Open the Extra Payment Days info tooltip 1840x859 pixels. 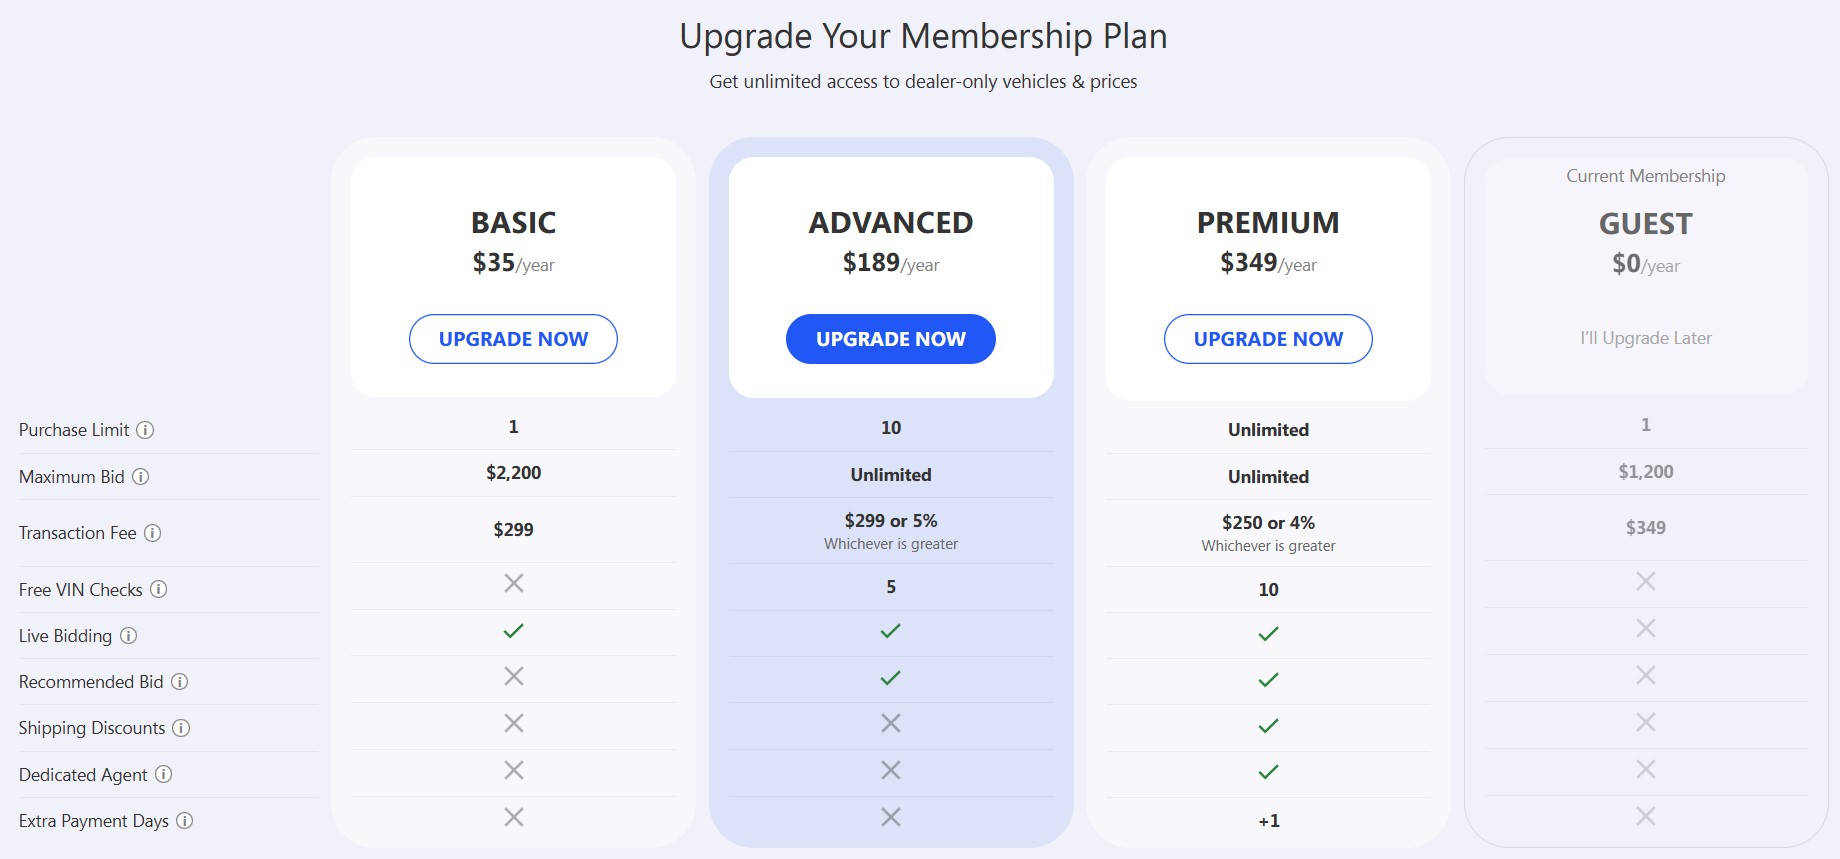(183, 821)
